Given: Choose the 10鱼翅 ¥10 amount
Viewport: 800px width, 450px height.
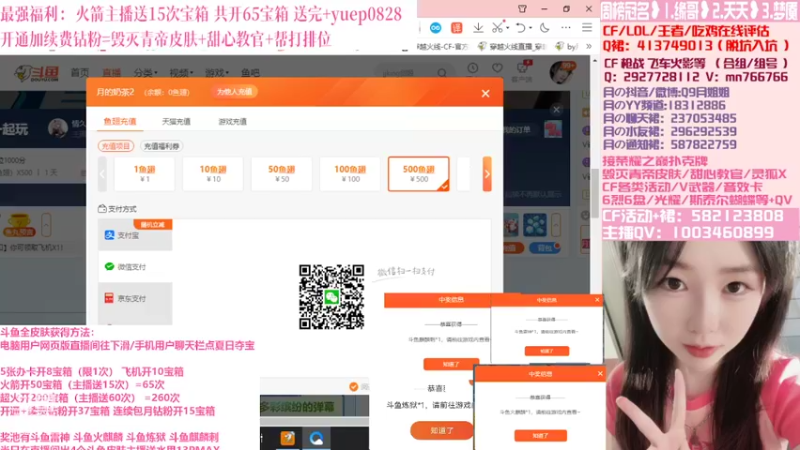Looking at the screenshot, I should [x=213, y=174].
